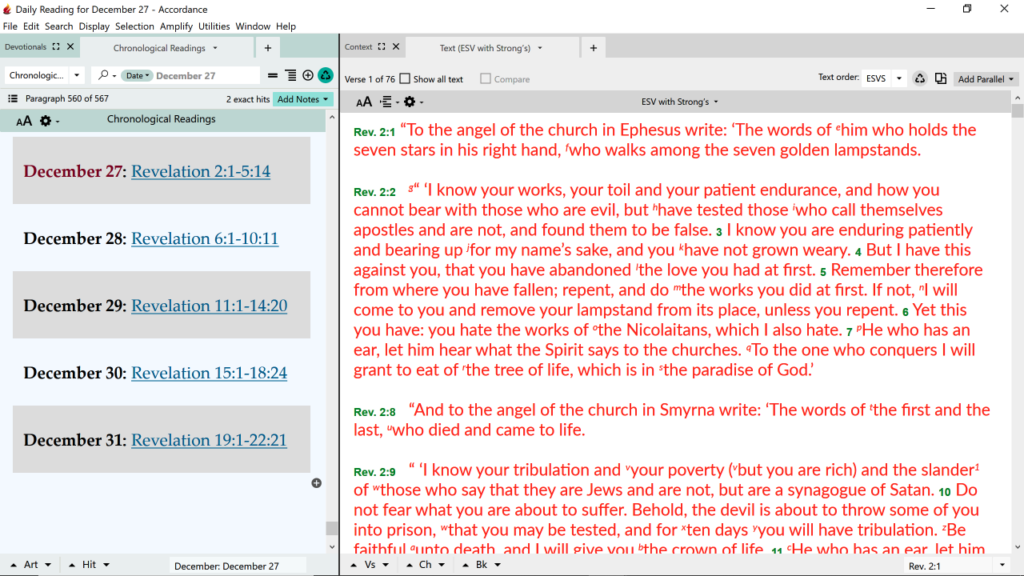Image resolution: width=1024 pixels, height=576 pixels.
Task: Go to next verse with Vs down arrow
Action: 385,565
